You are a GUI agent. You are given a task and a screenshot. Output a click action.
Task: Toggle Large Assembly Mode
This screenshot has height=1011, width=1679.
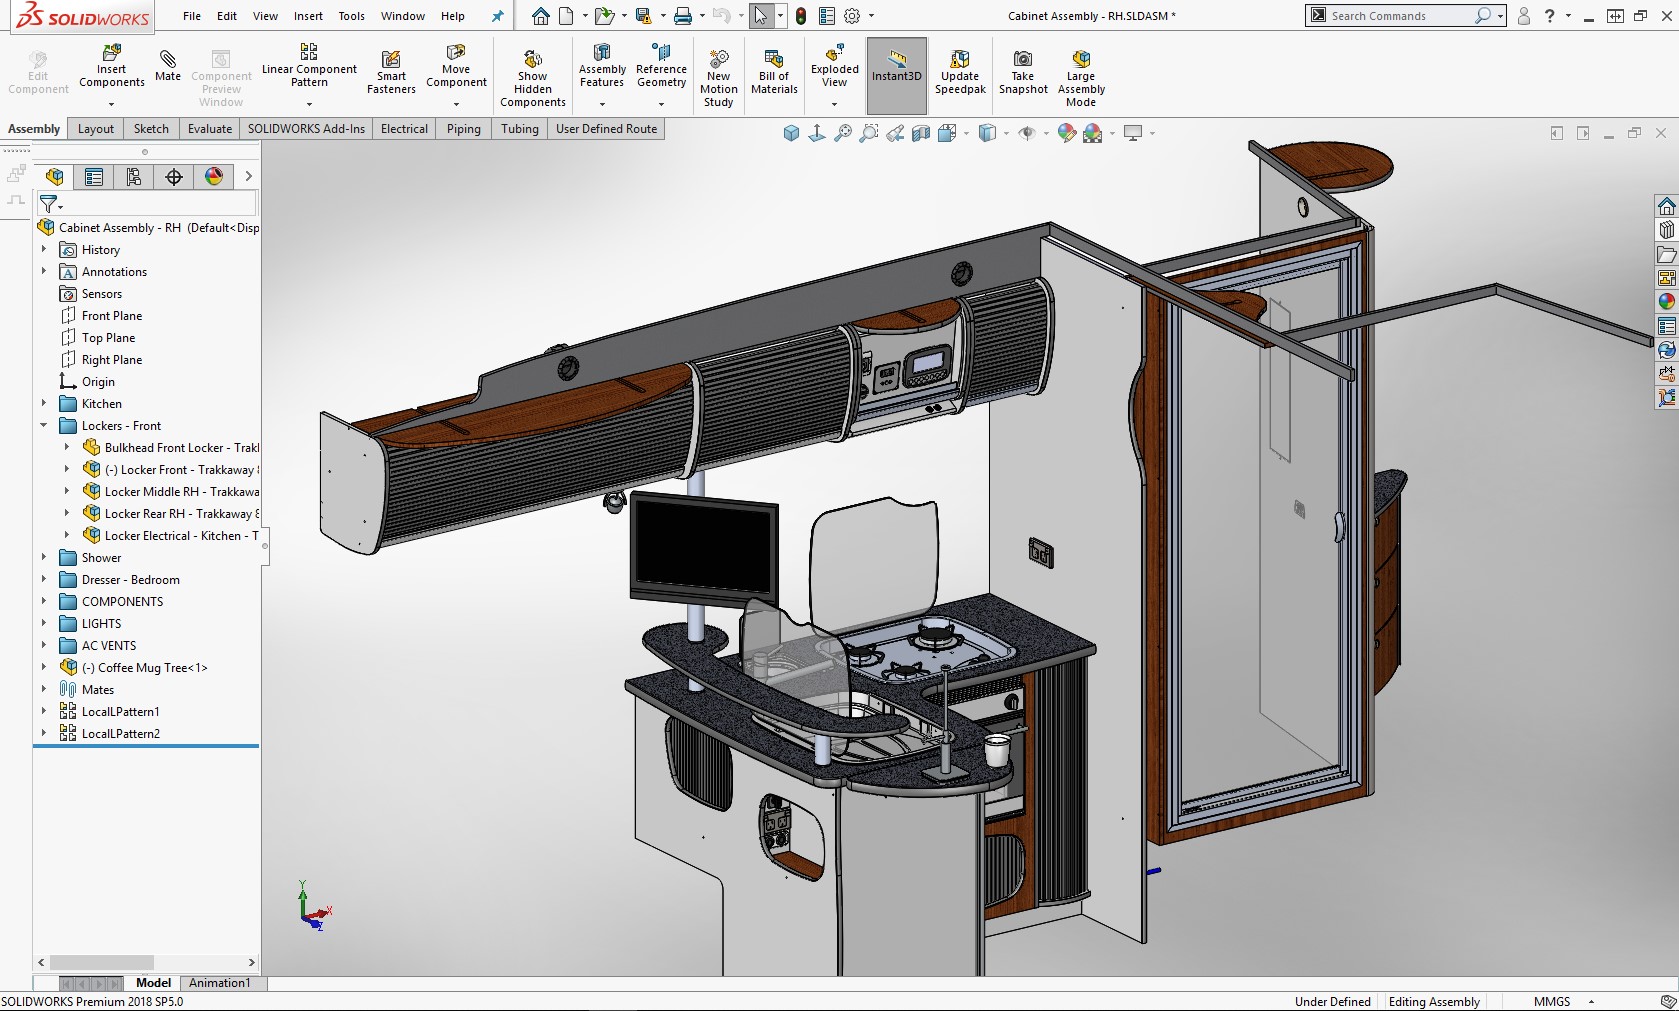[1080, 60]
